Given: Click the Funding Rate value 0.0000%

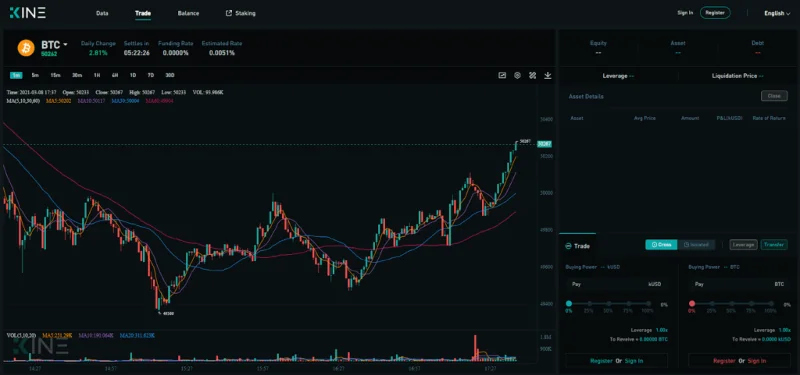Looking at the screenshot, I should [176, 53].
